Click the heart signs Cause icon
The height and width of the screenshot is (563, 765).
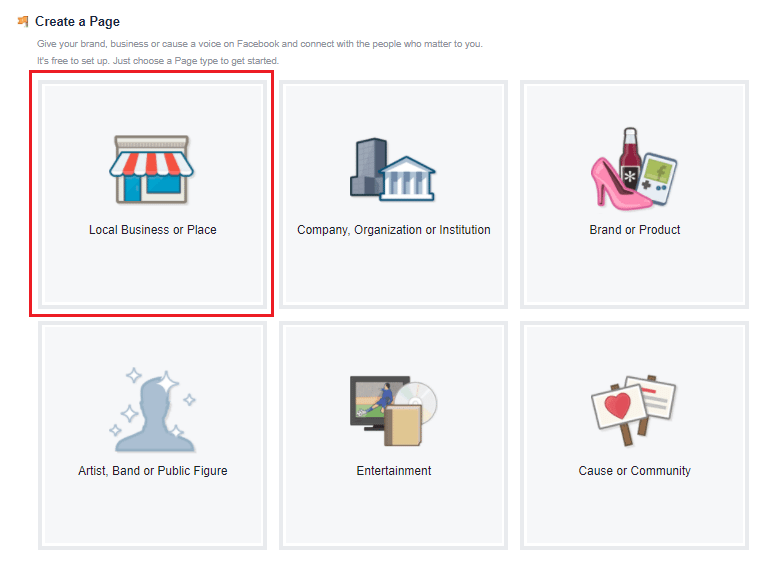click(x=634, y=410)
